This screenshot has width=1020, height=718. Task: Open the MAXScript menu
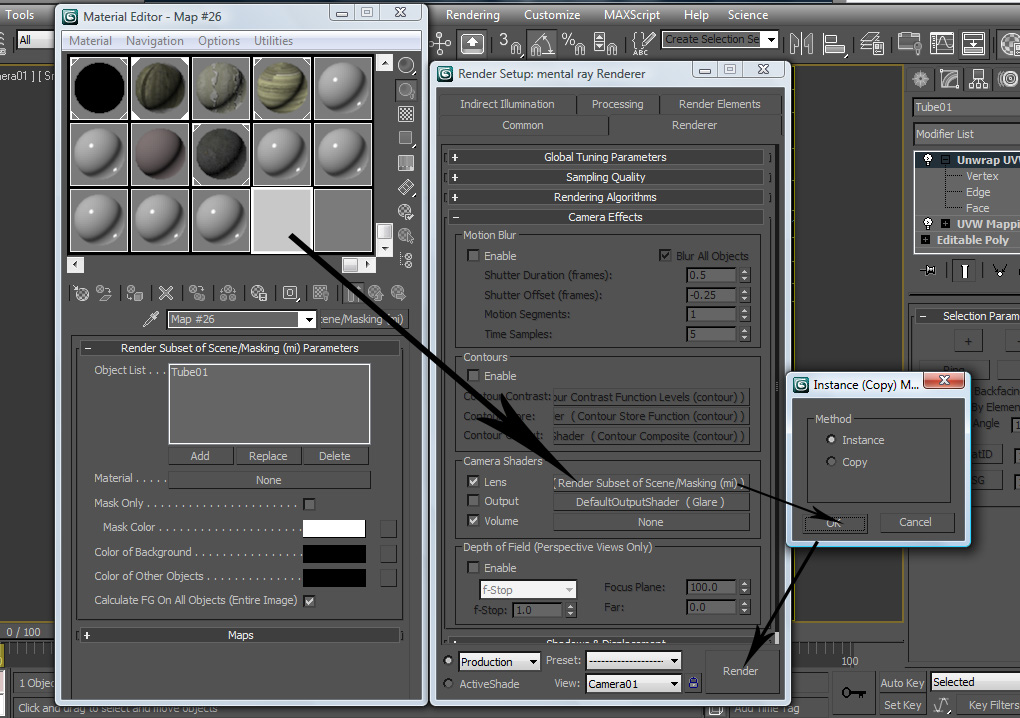pos(632,14)
